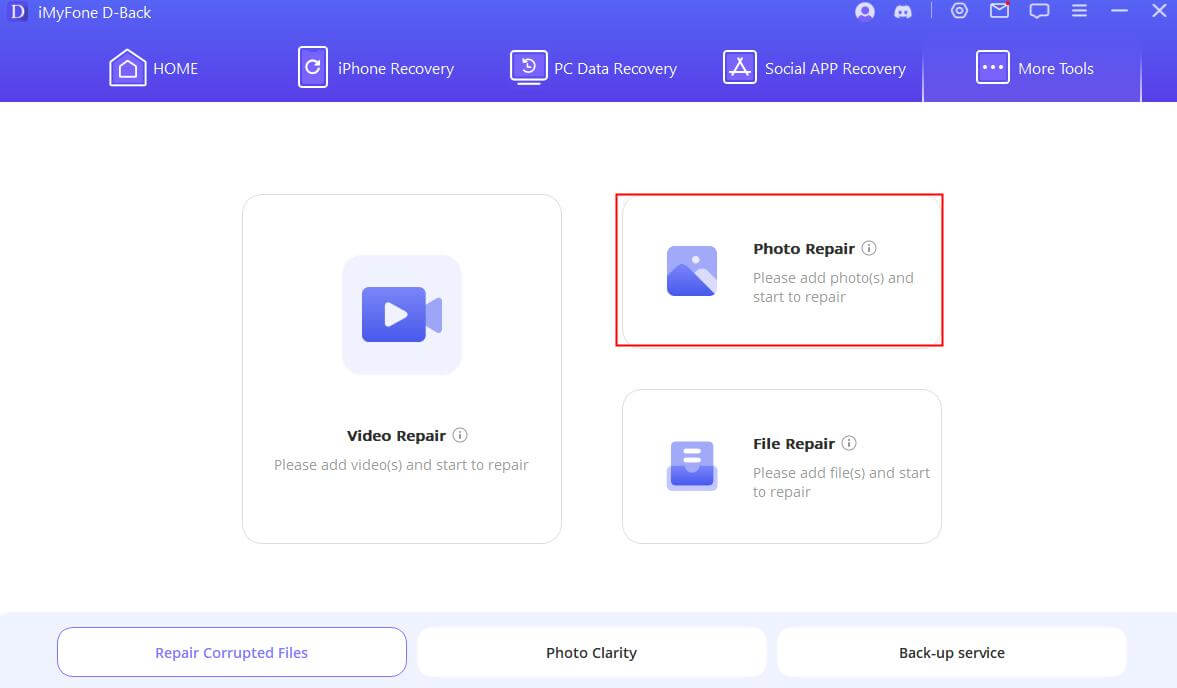The width and height of the screenshot is (1177, 688).
Task: Open the mail notification icon
Action: tap(999, 11)
